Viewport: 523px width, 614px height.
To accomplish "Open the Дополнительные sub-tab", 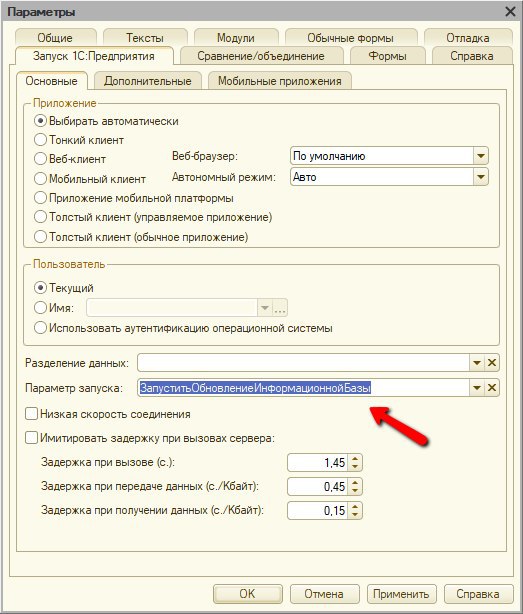I will 148,81.
